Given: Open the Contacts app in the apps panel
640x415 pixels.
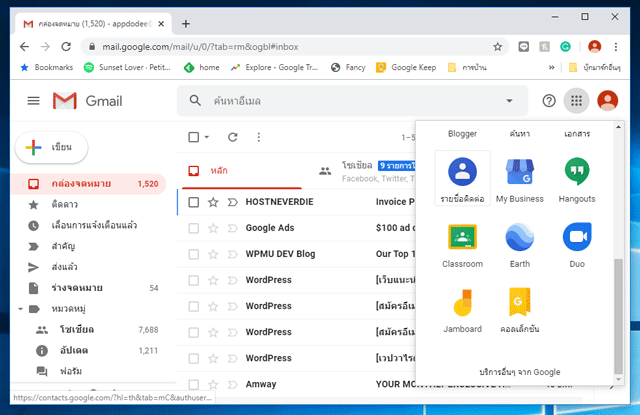Looking at the screenshot, I should [462, 178].
